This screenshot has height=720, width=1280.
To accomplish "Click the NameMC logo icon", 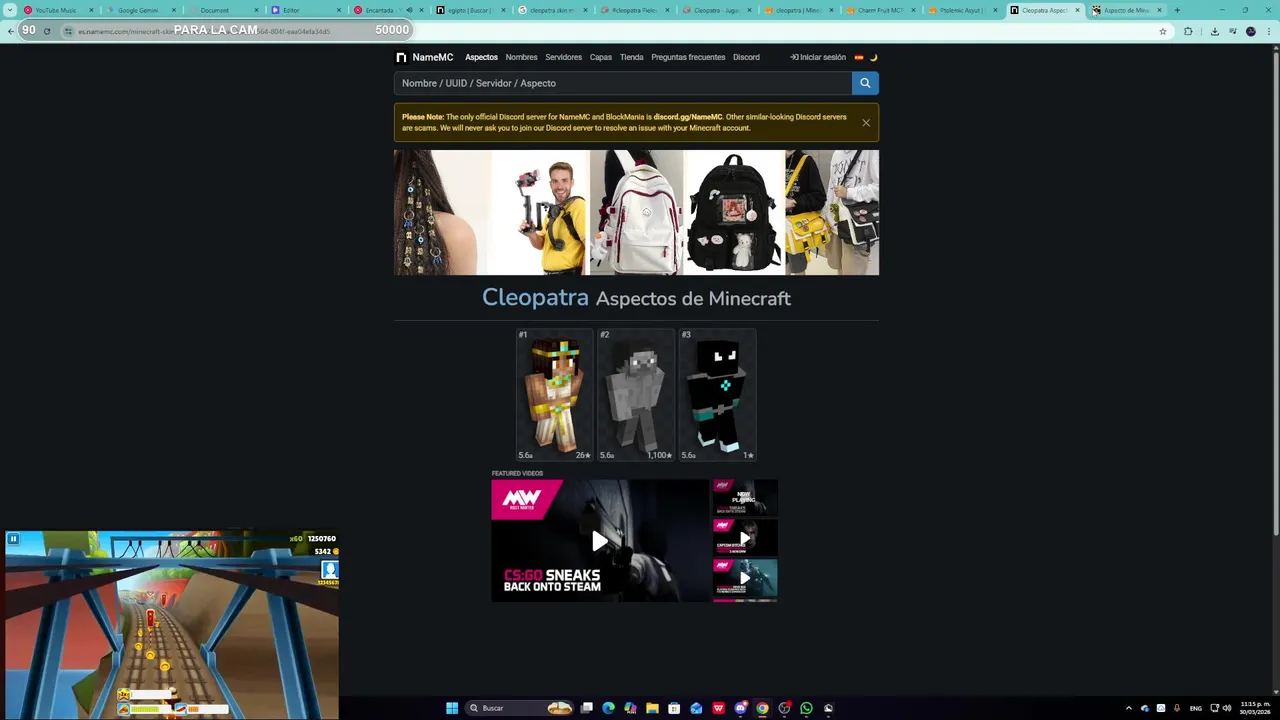I will (x=401, y=57).
